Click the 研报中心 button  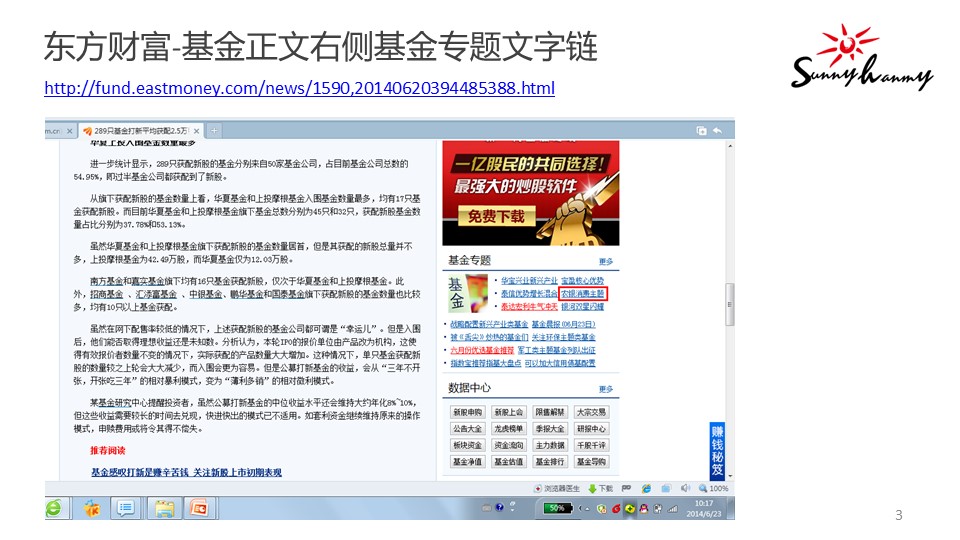591,429
